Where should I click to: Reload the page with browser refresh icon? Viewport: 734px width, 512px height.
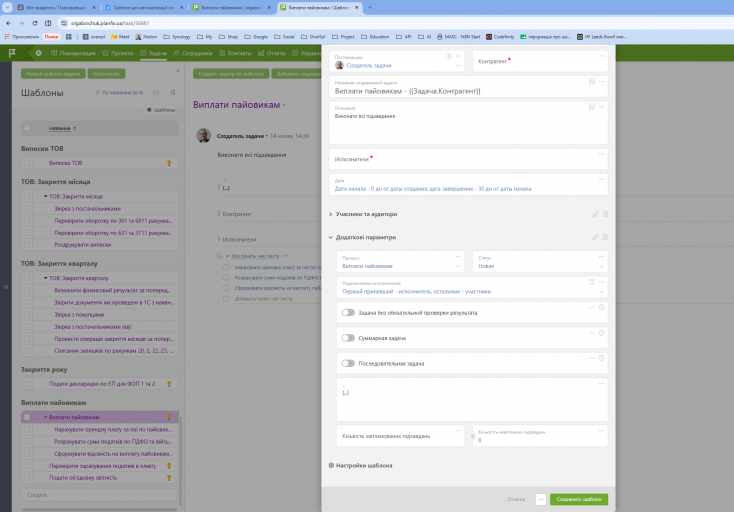35,23
